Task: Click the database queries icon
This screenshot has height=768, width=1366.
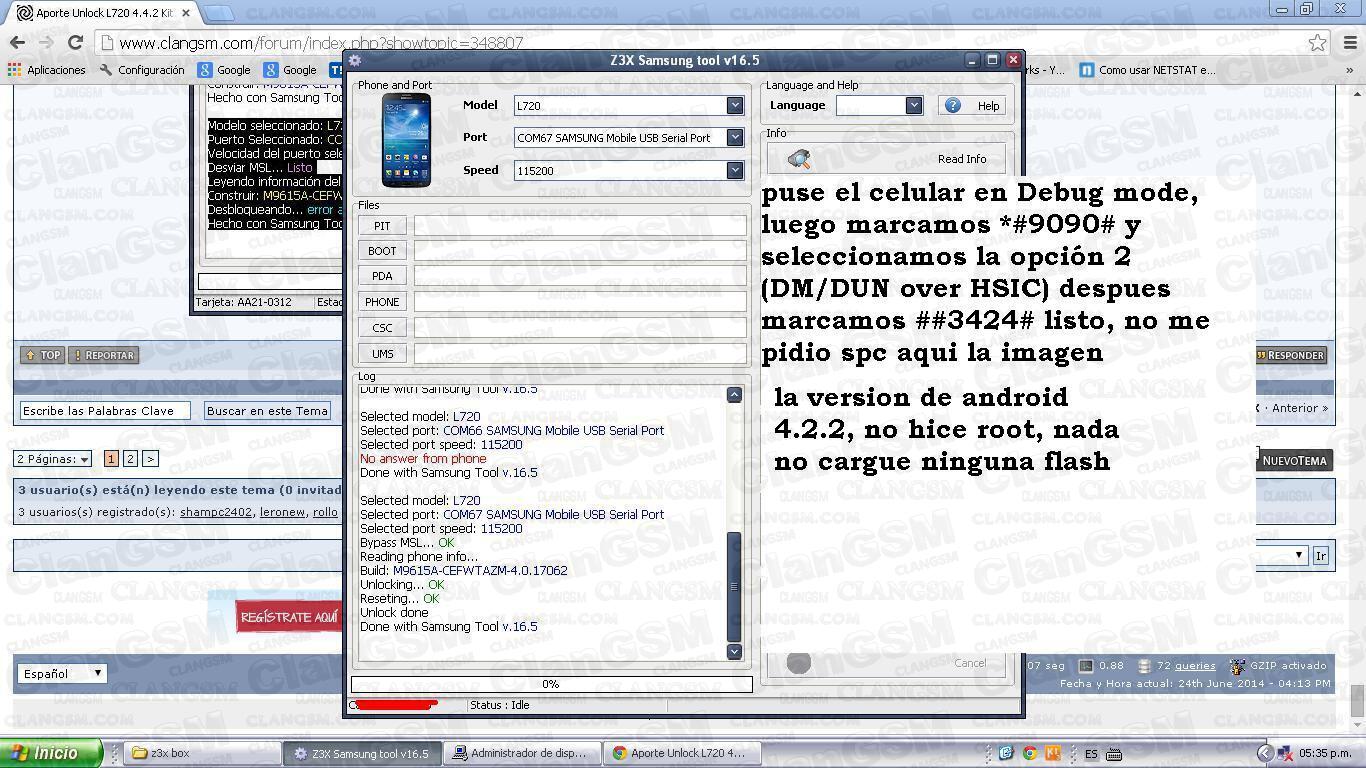Action: point(1144,666)
